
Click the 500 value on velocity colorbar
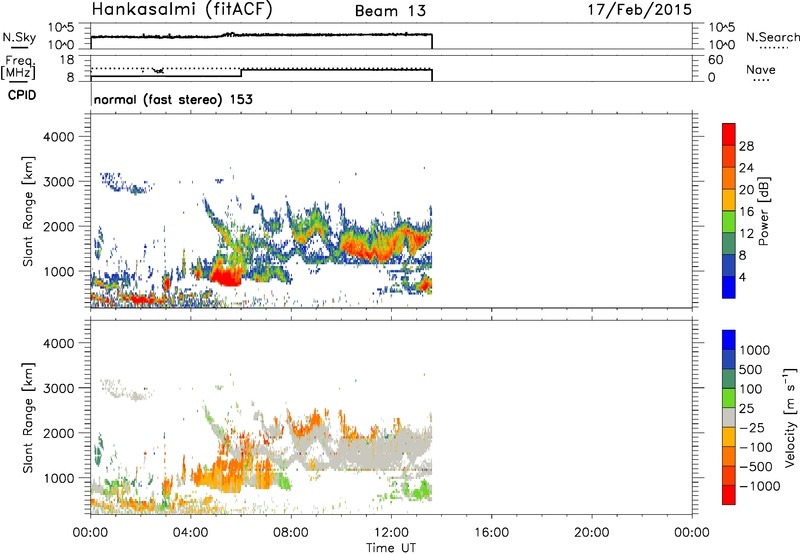click(749, 370)
